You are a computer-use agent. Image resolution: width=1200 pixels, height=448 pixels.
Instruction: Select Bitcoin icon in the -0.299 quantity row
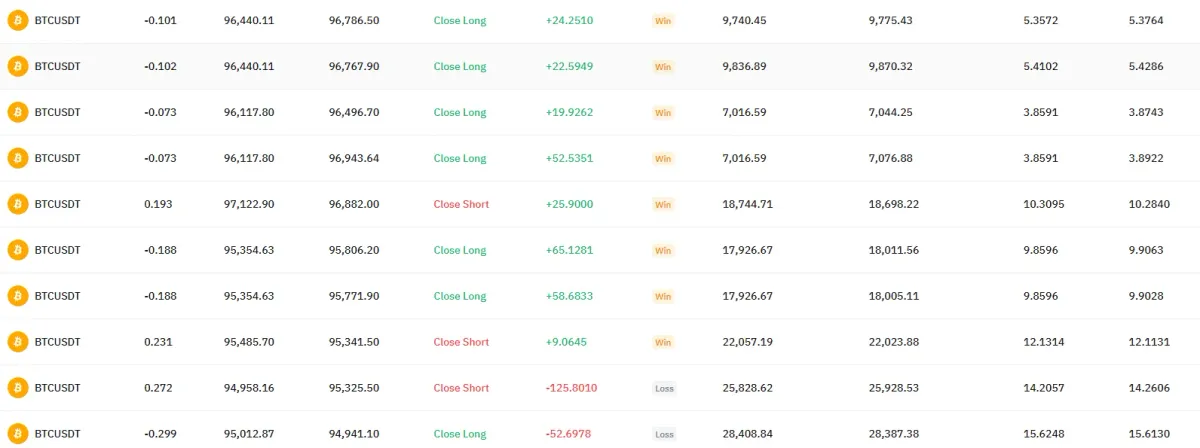17,434
